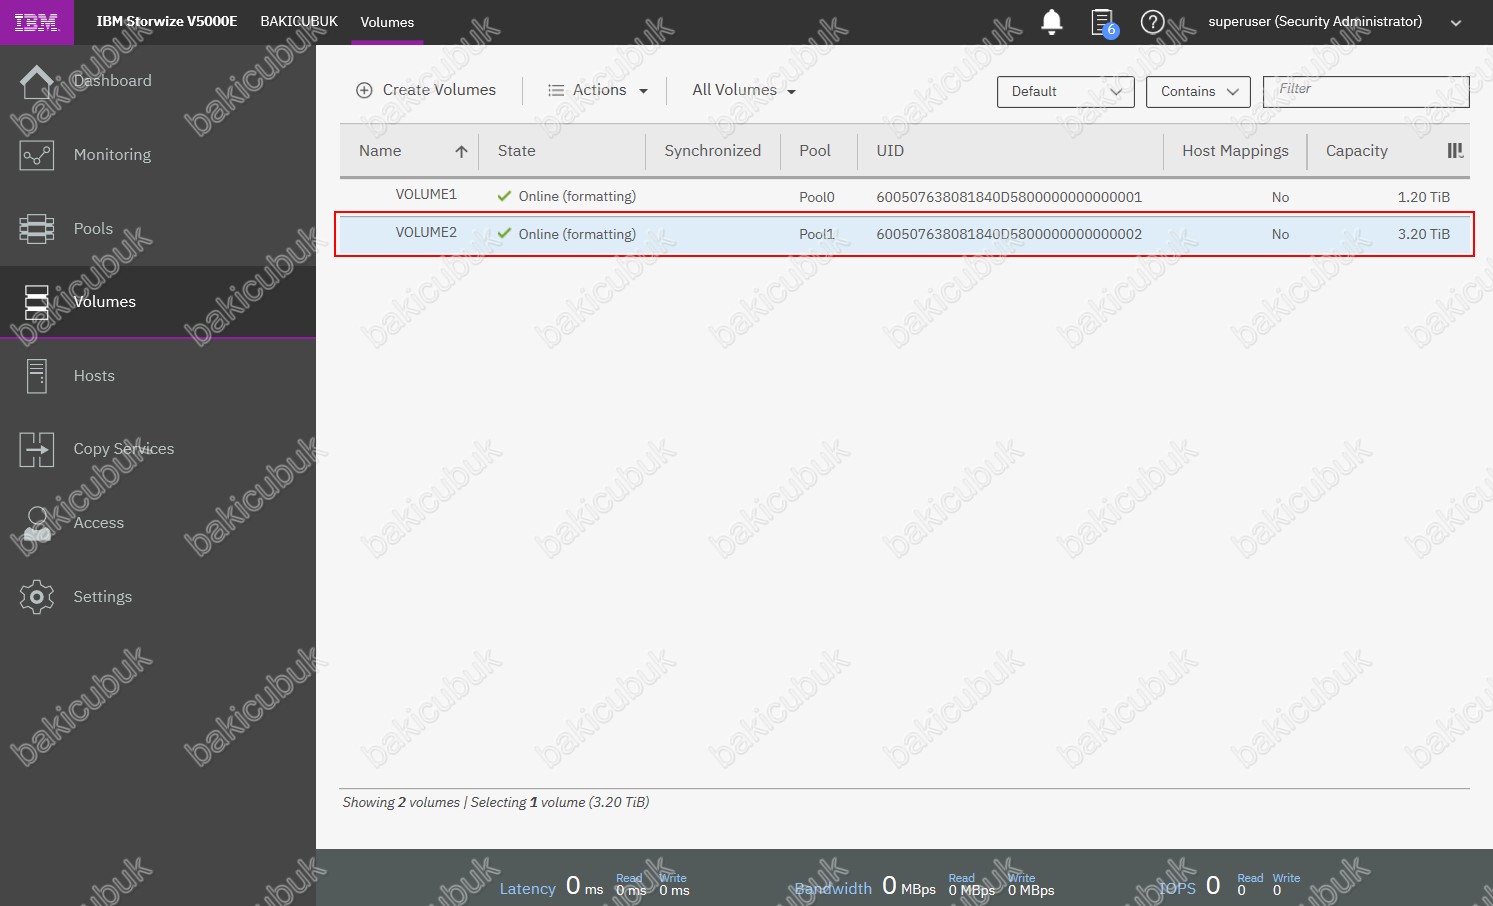Click in the Filter text field
Screen dimensions: 1493x906
click(1366, 91)
